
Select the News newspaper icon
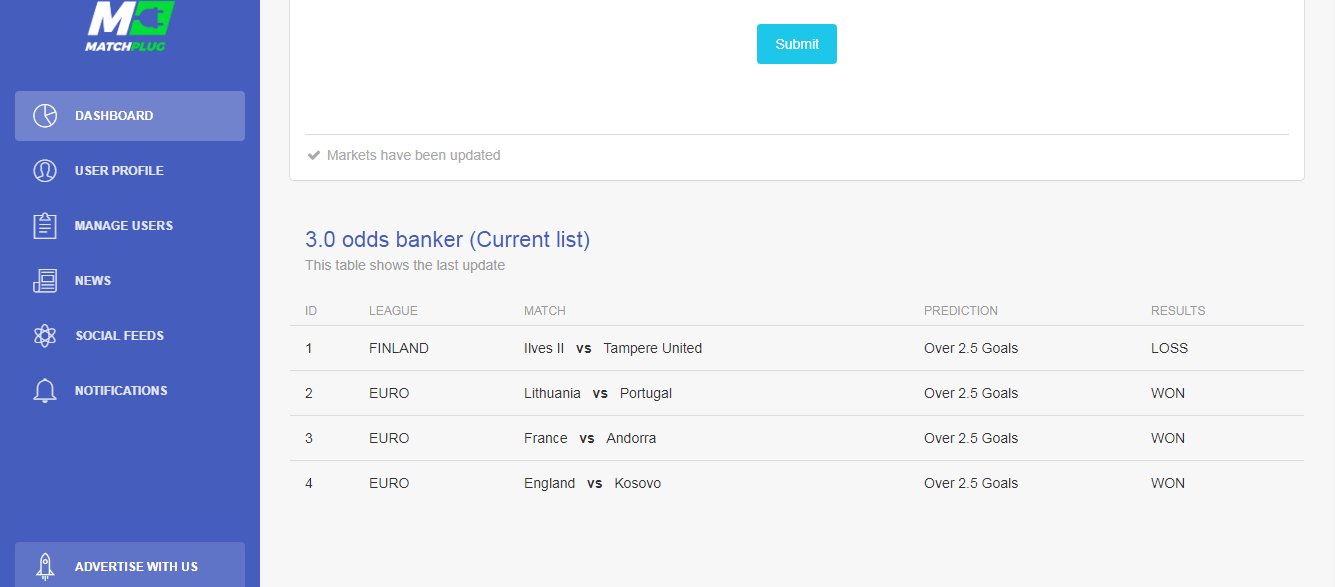[45, 281]
